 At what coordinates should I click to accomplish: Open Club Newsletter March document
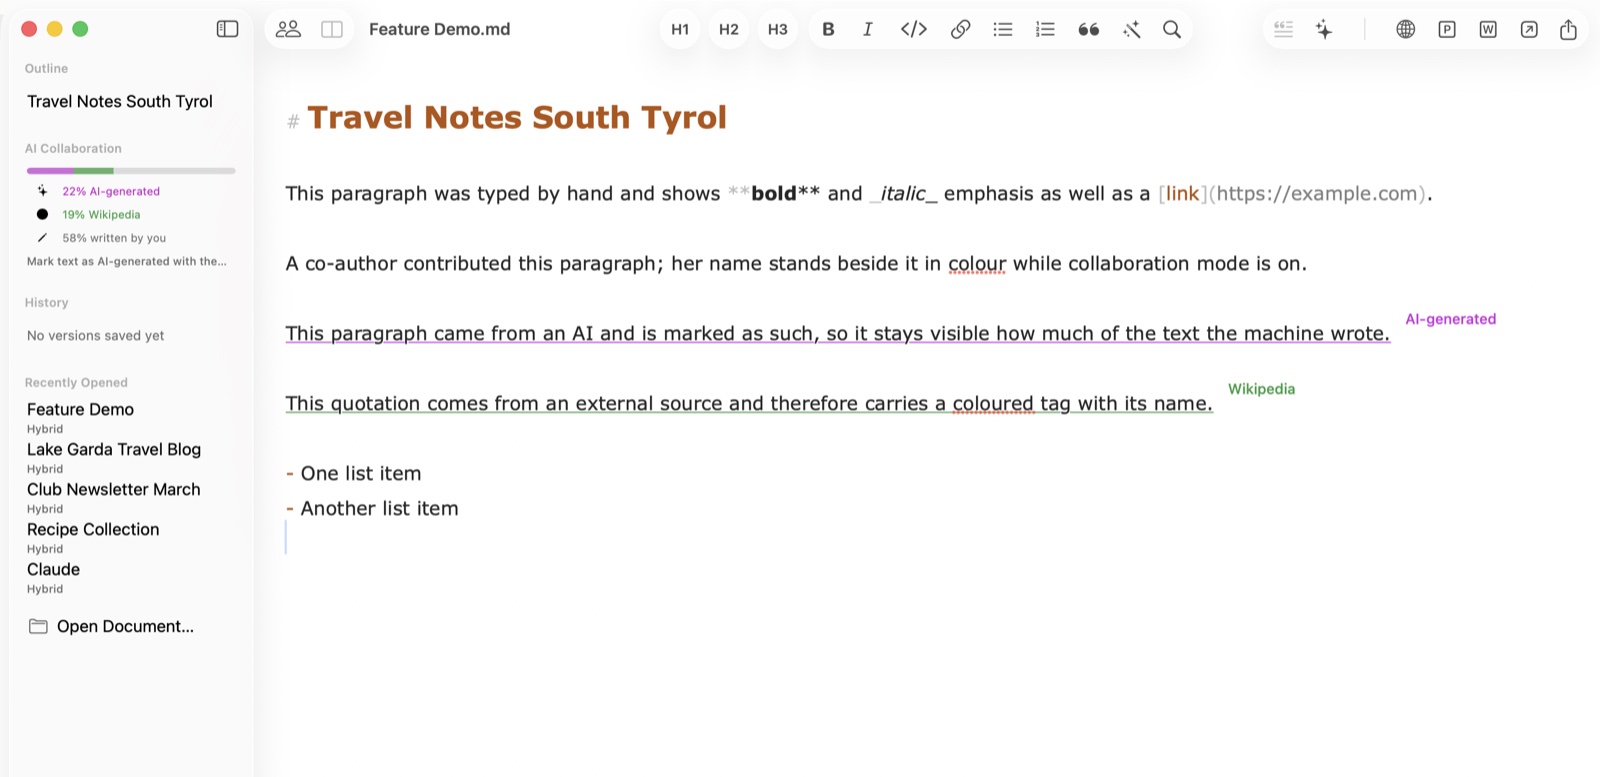pyautogui.click(x=114, y=489)
